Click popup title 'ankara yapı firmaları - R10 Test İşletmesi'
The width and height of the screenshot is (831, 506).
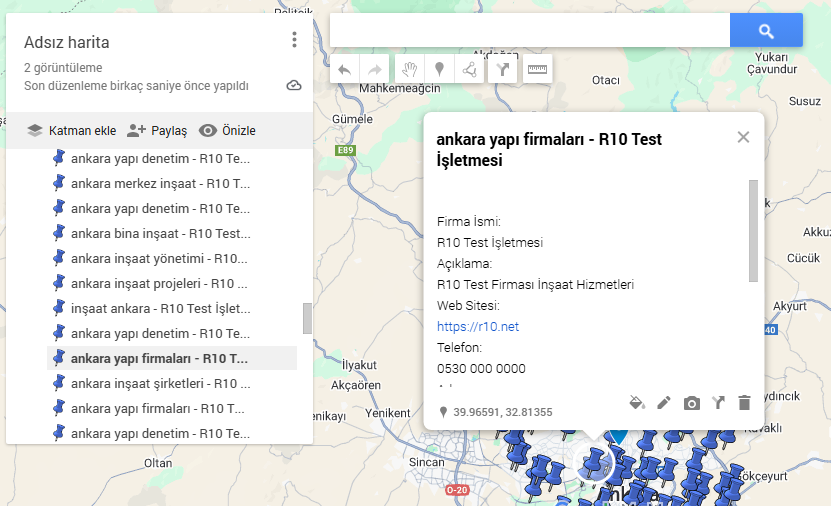point(549,149)
